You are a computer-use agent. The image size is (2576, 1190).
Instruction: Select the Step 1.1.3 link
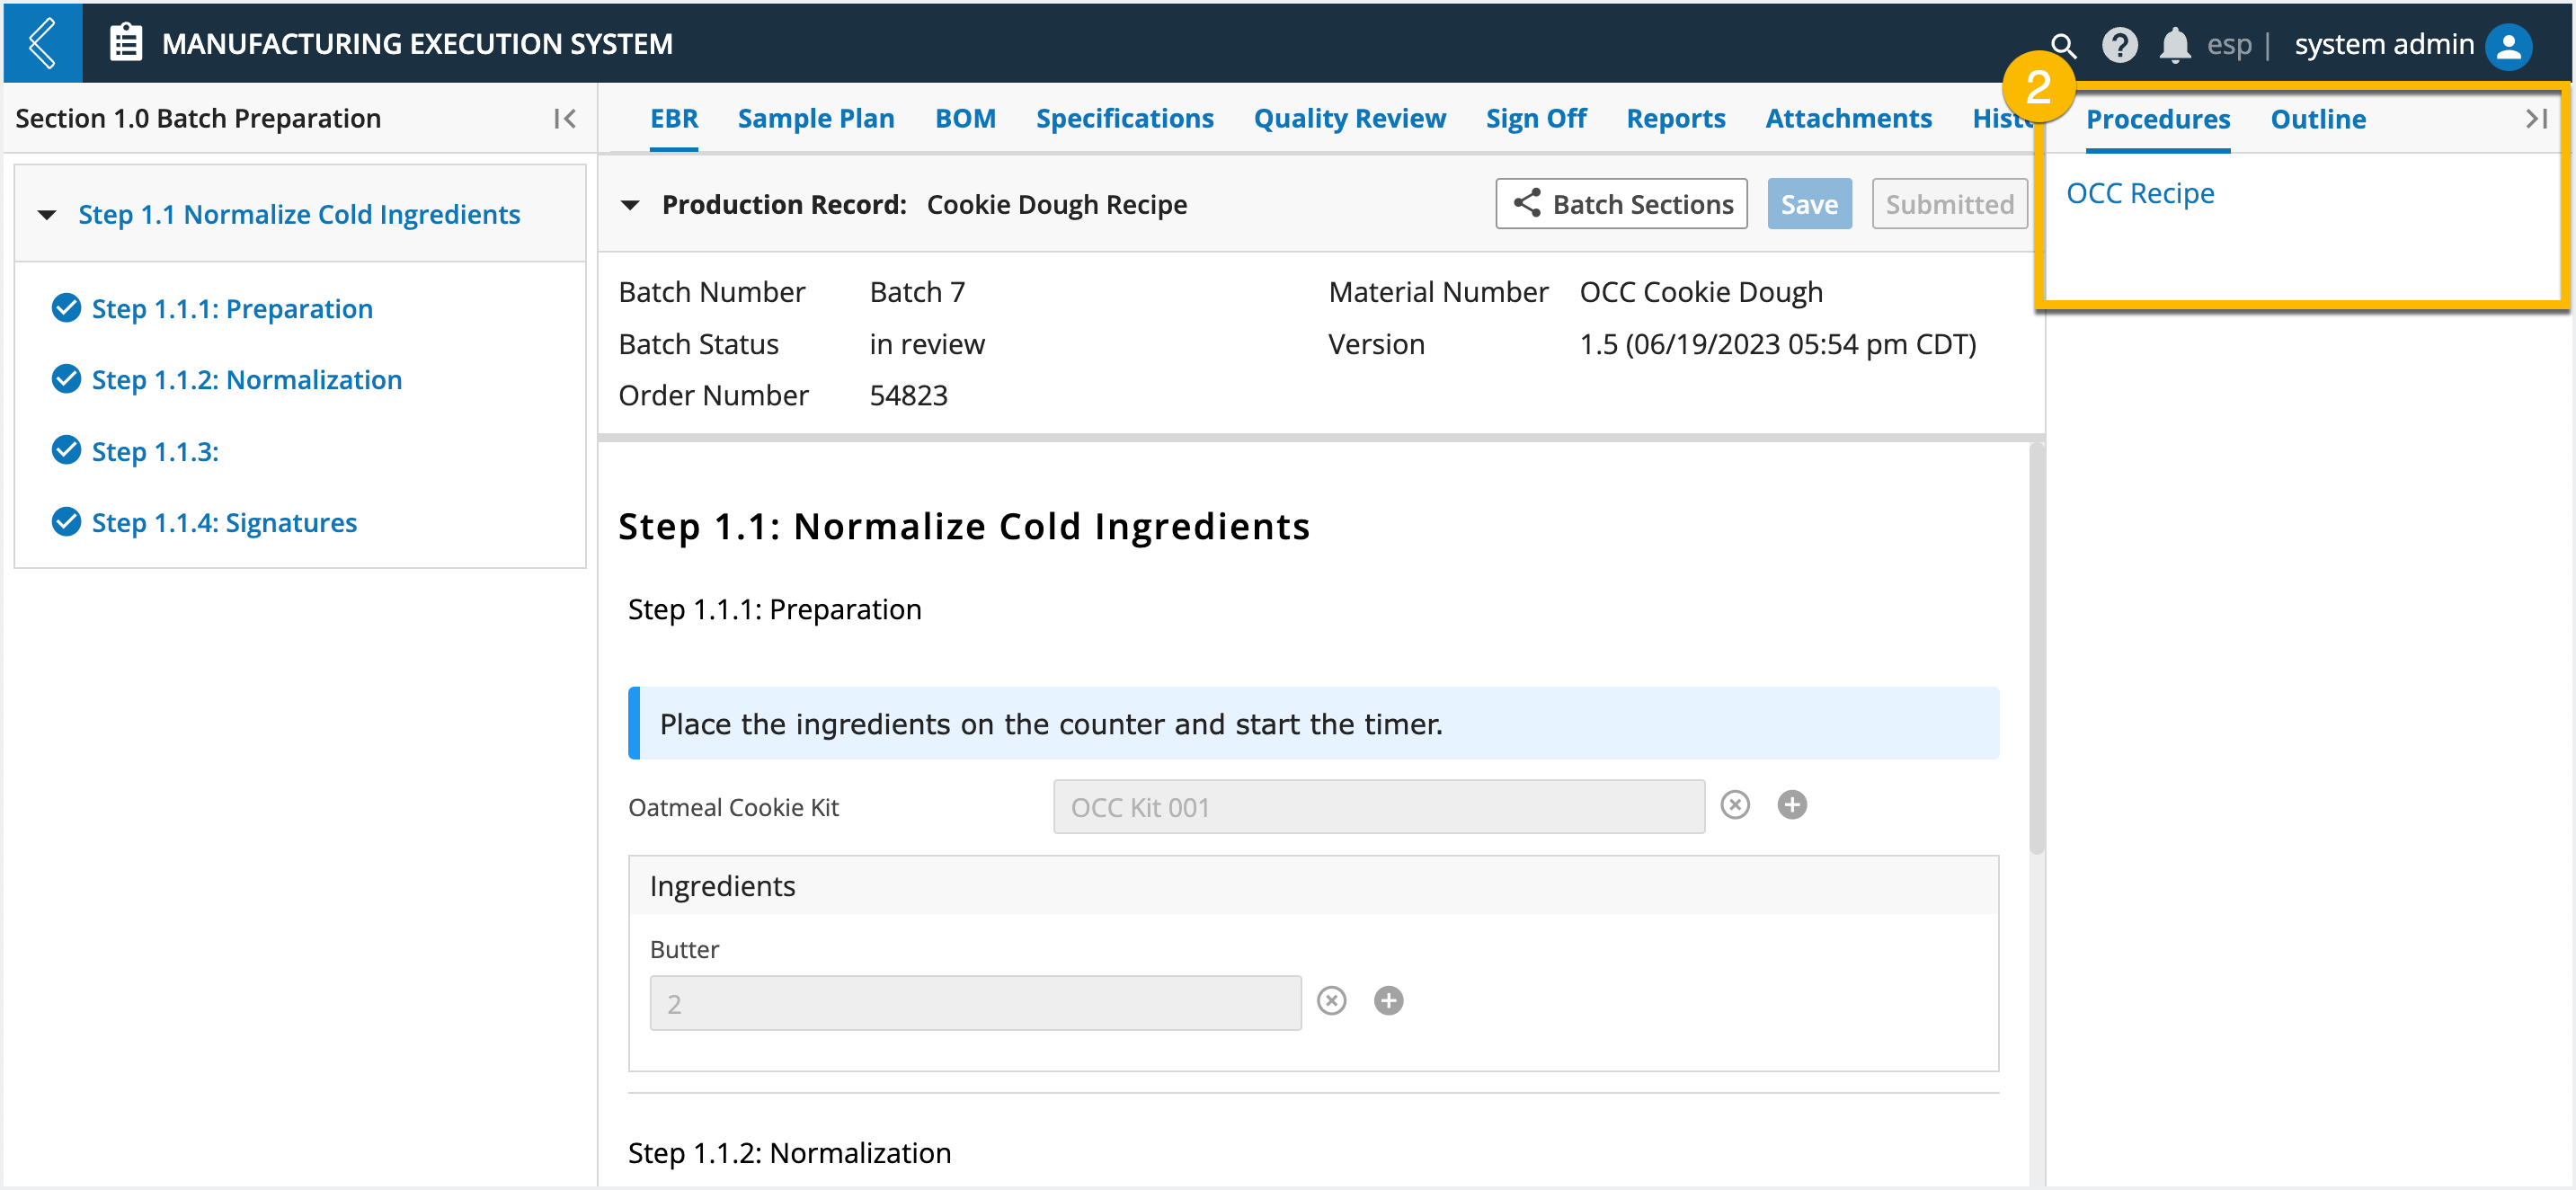(x=155, y=452)
